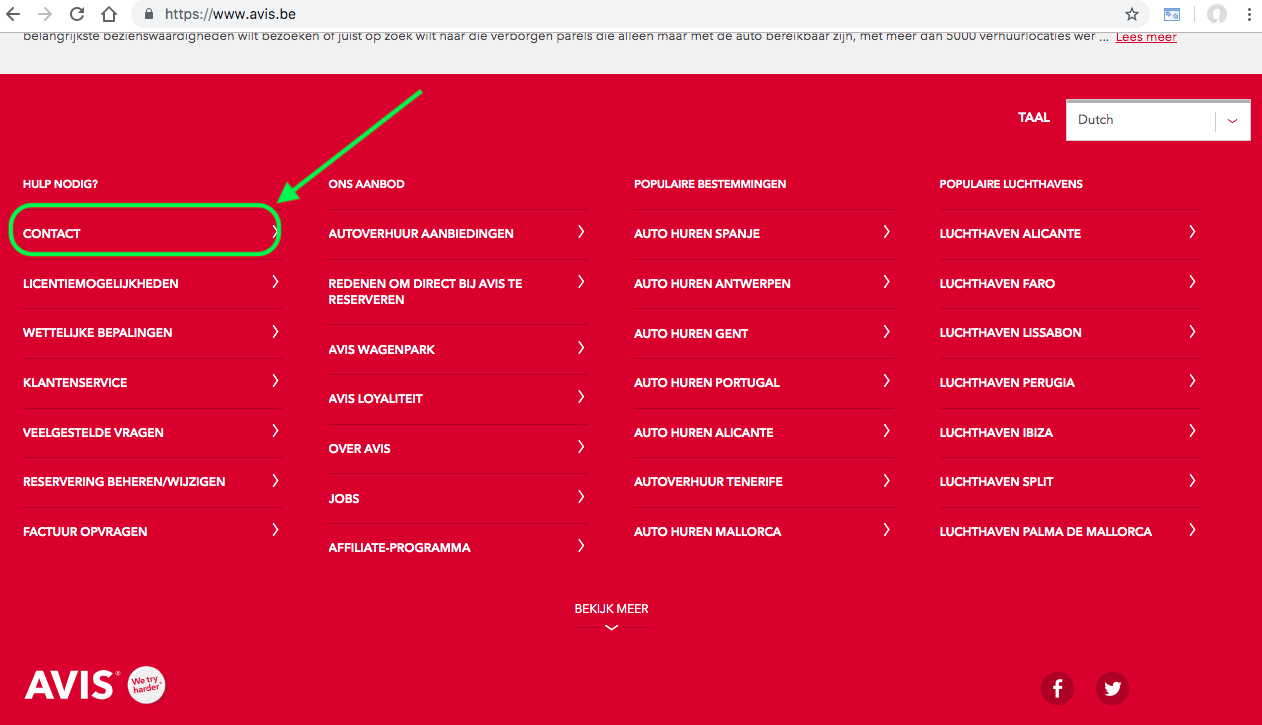Expand footer with Bekijk Meer

611,616
